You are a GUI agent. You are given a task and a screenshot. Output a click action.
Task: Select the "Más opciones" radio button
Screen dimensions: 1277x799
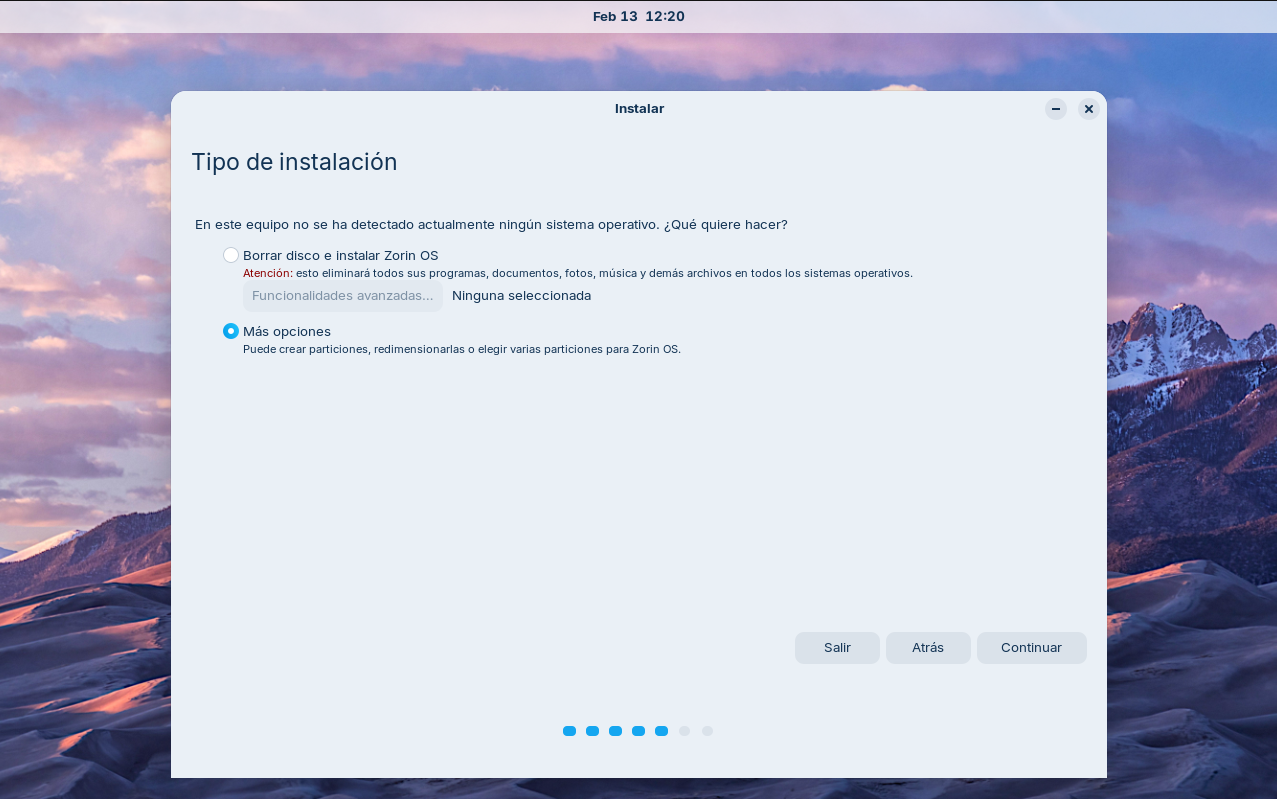click(x=231, y=331)
